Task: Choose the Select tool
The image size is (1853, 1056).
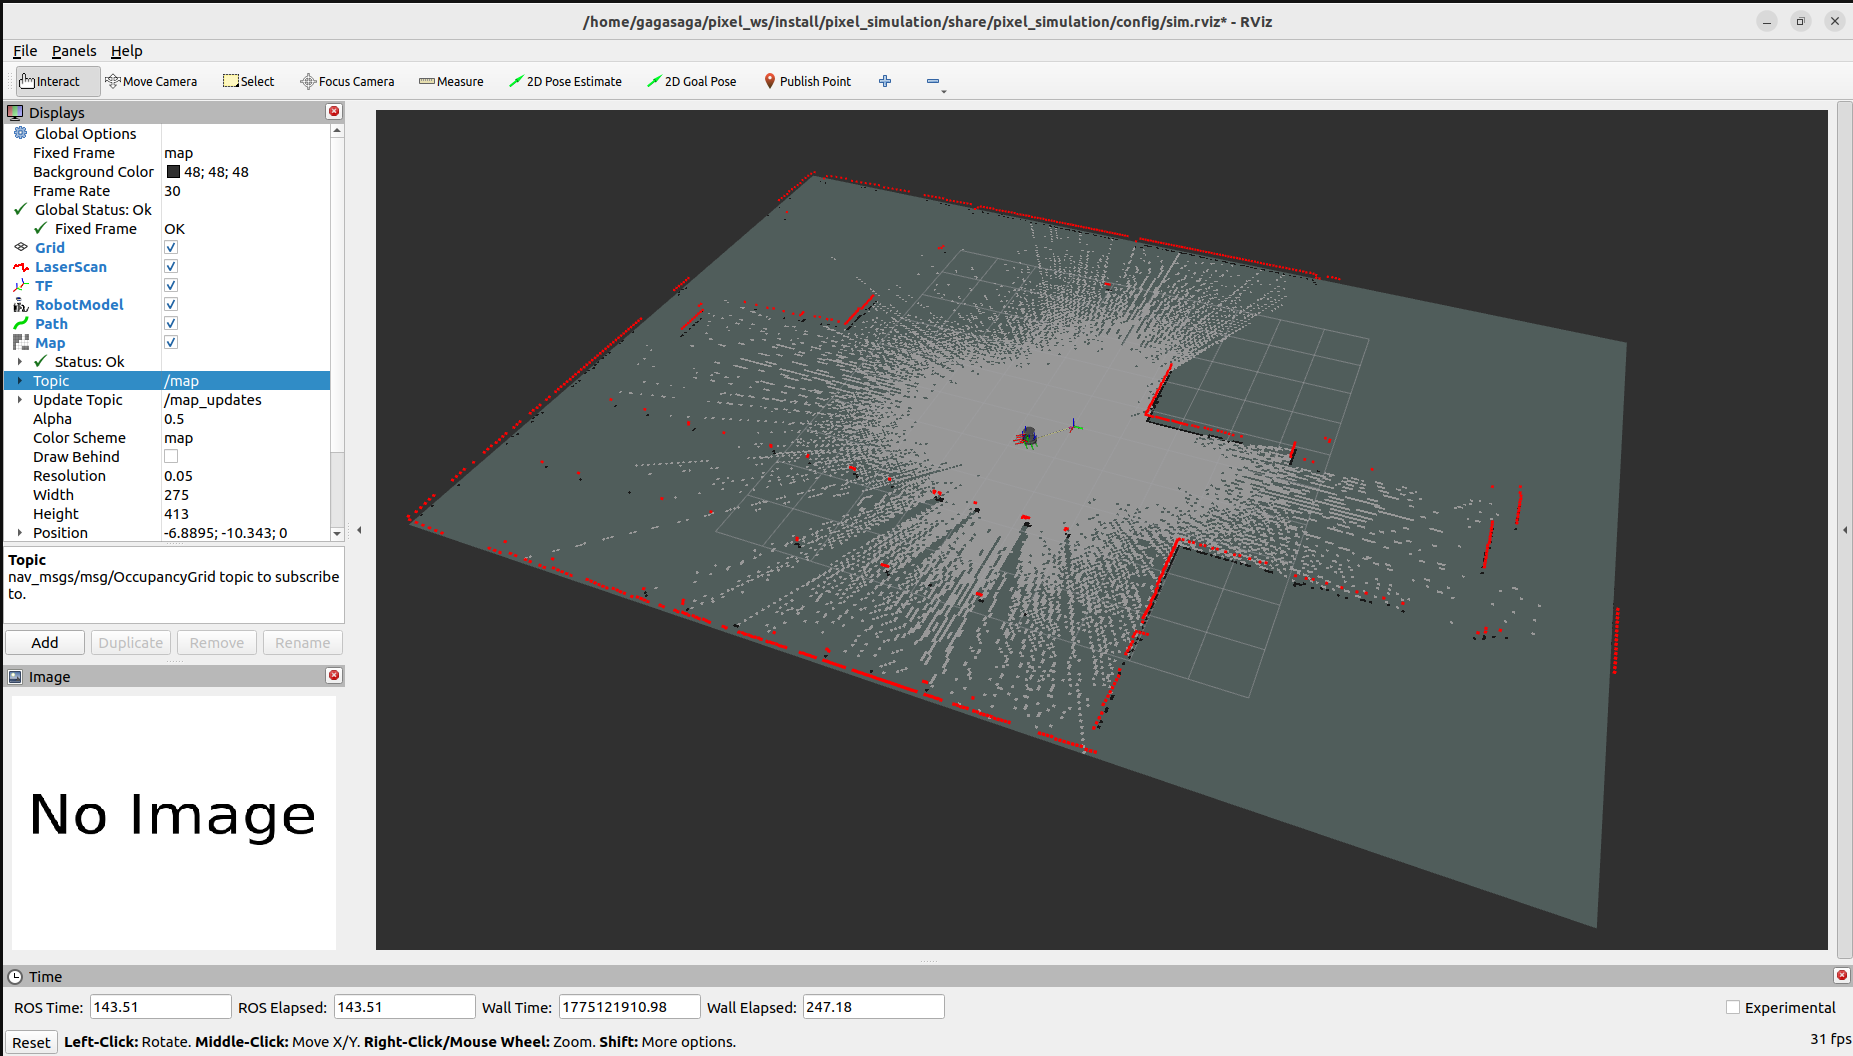Action: coord(248,81)
